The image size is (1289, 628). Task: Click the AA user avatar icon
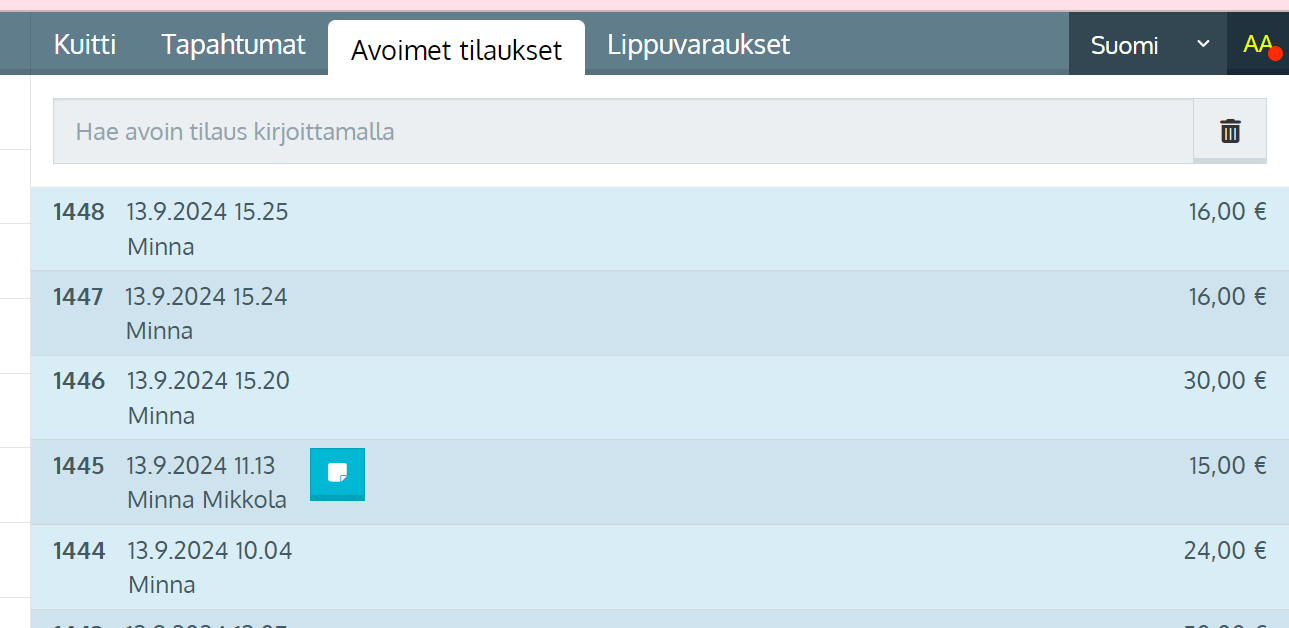(1257, 44)
